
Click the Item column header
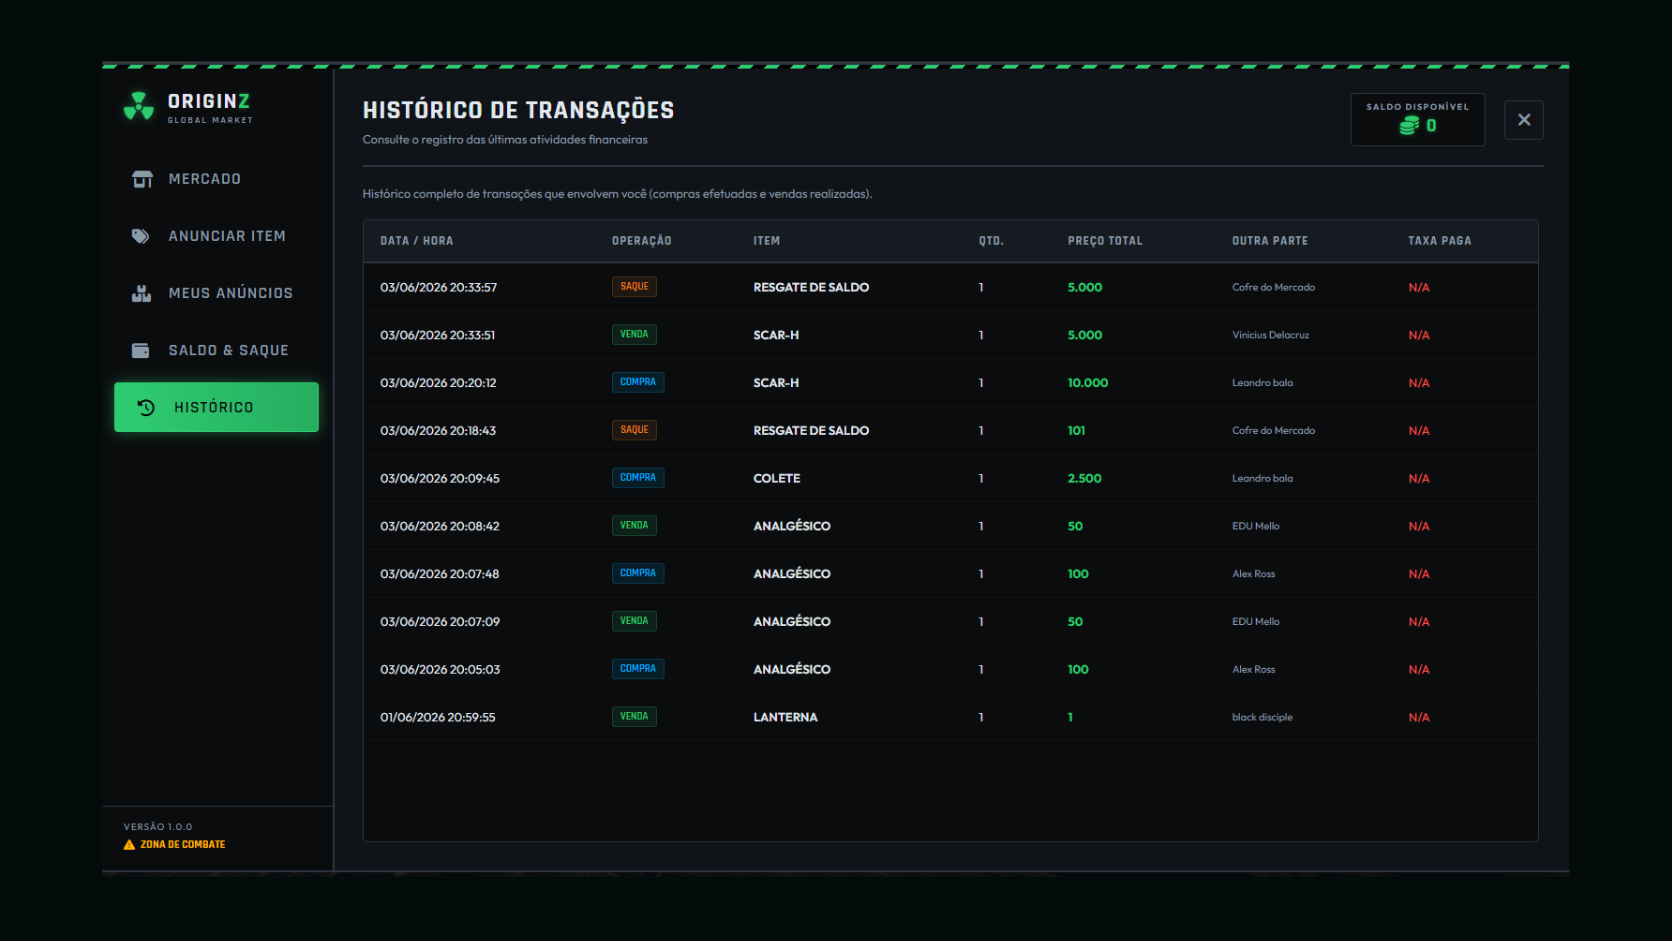click(767, 241)
